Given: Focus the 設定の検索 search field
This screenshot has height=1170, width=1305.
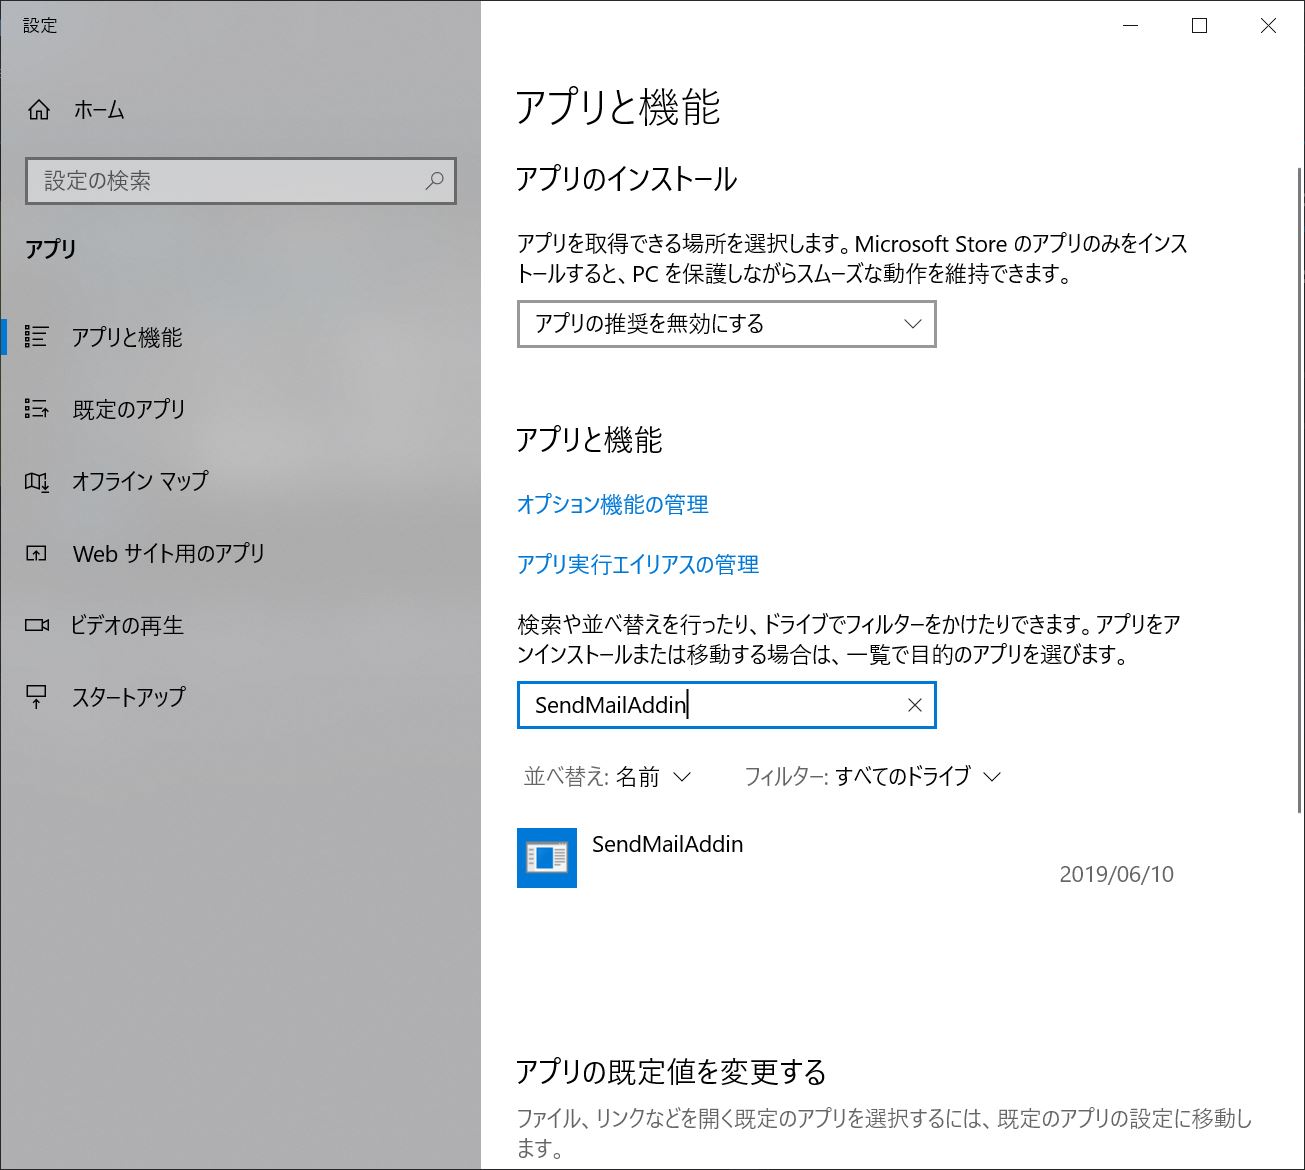Looking at the screenshot, I should (241, 181).
